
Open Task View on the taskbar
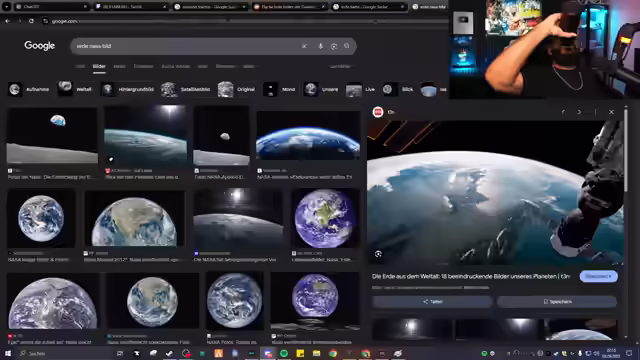120,353
